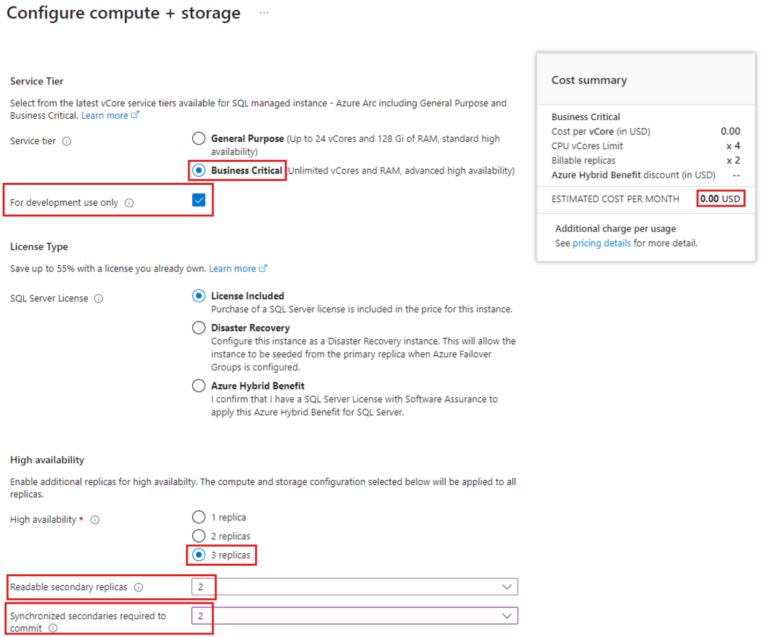The image size is (768, 637).
Task: Select 1 replica for high availability
Action: click(197, 517)
